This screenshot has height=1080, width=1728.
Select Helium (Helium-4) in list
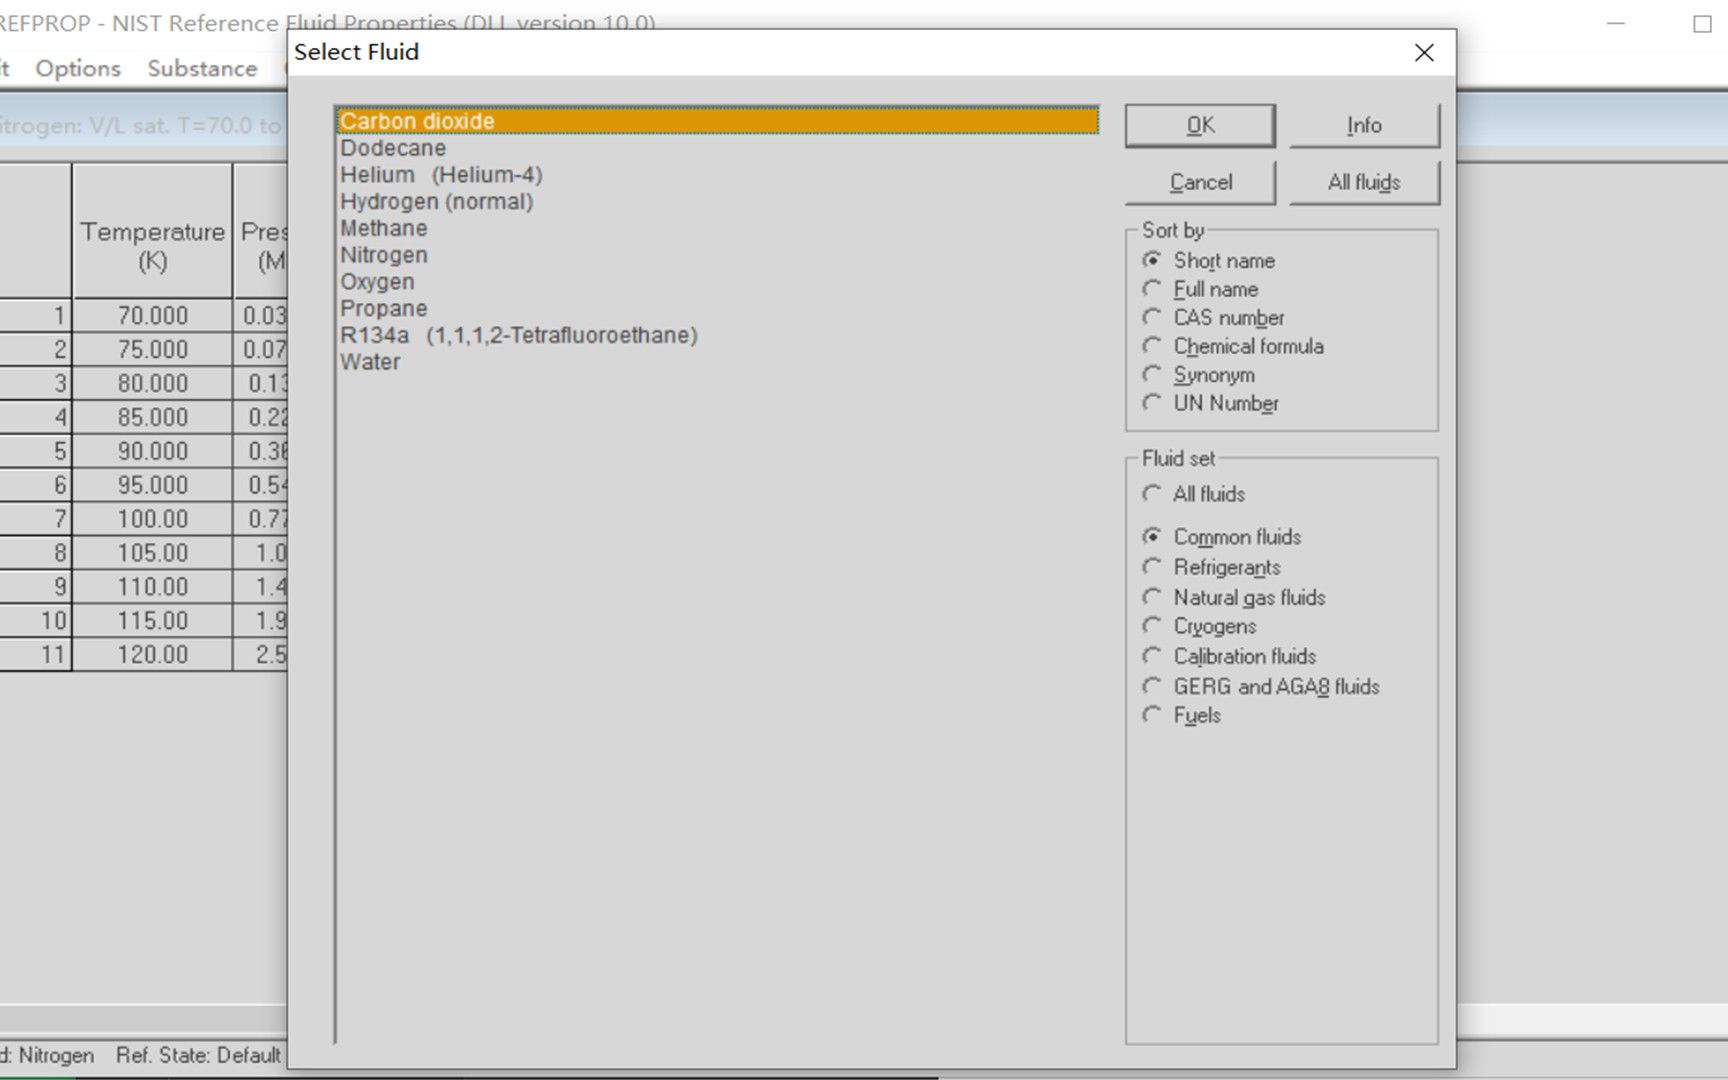(718, 175)
